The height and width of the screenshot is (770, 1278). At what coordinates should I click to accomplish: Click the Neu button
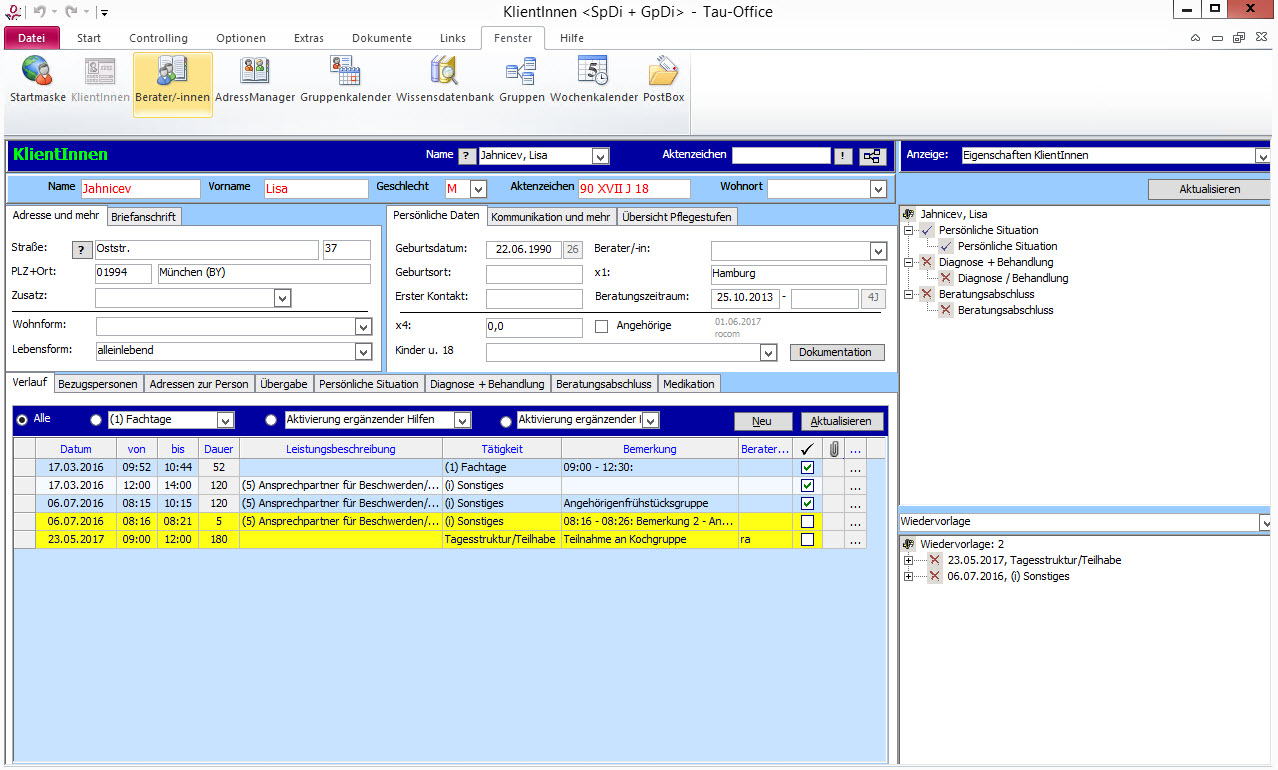(763, 421)
